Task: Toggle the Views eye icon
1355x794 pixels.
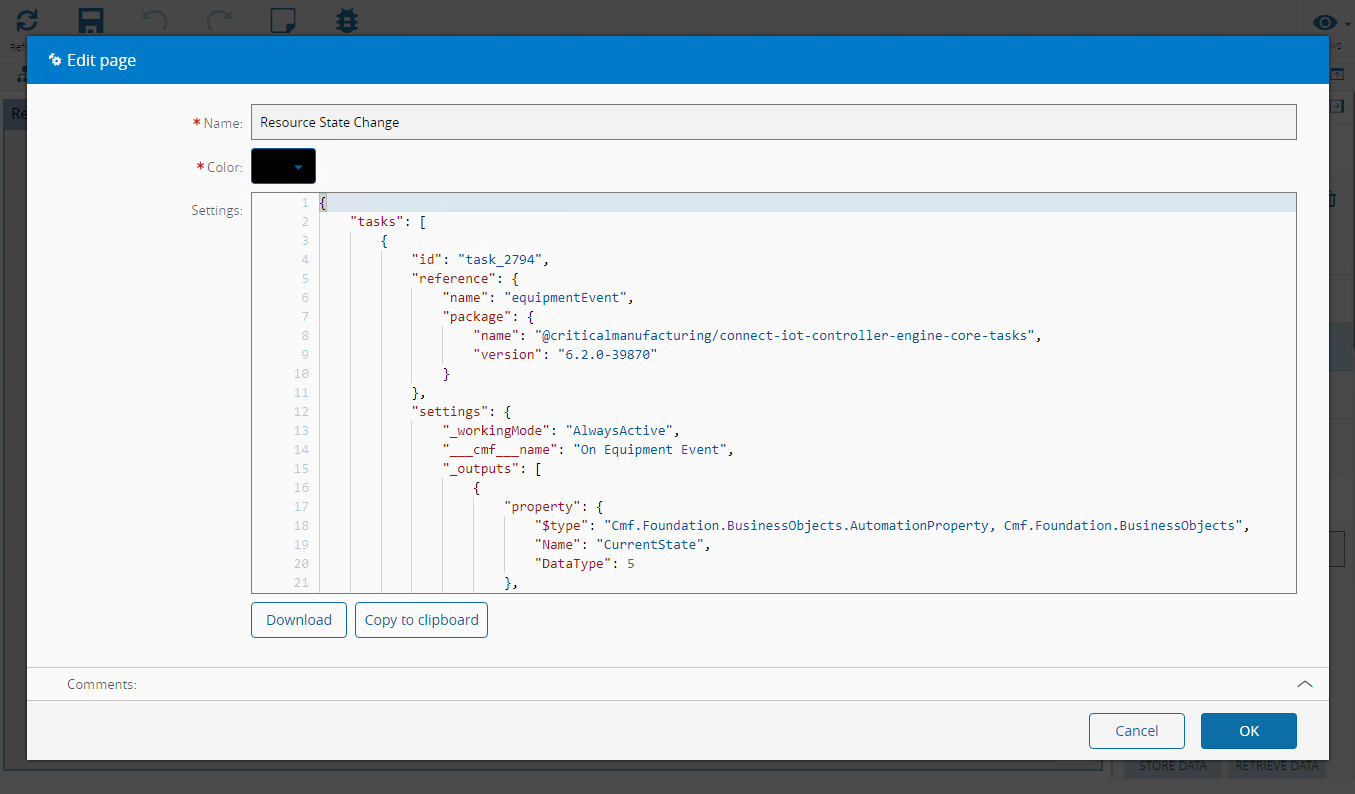Action: [x=1324, y=22]
